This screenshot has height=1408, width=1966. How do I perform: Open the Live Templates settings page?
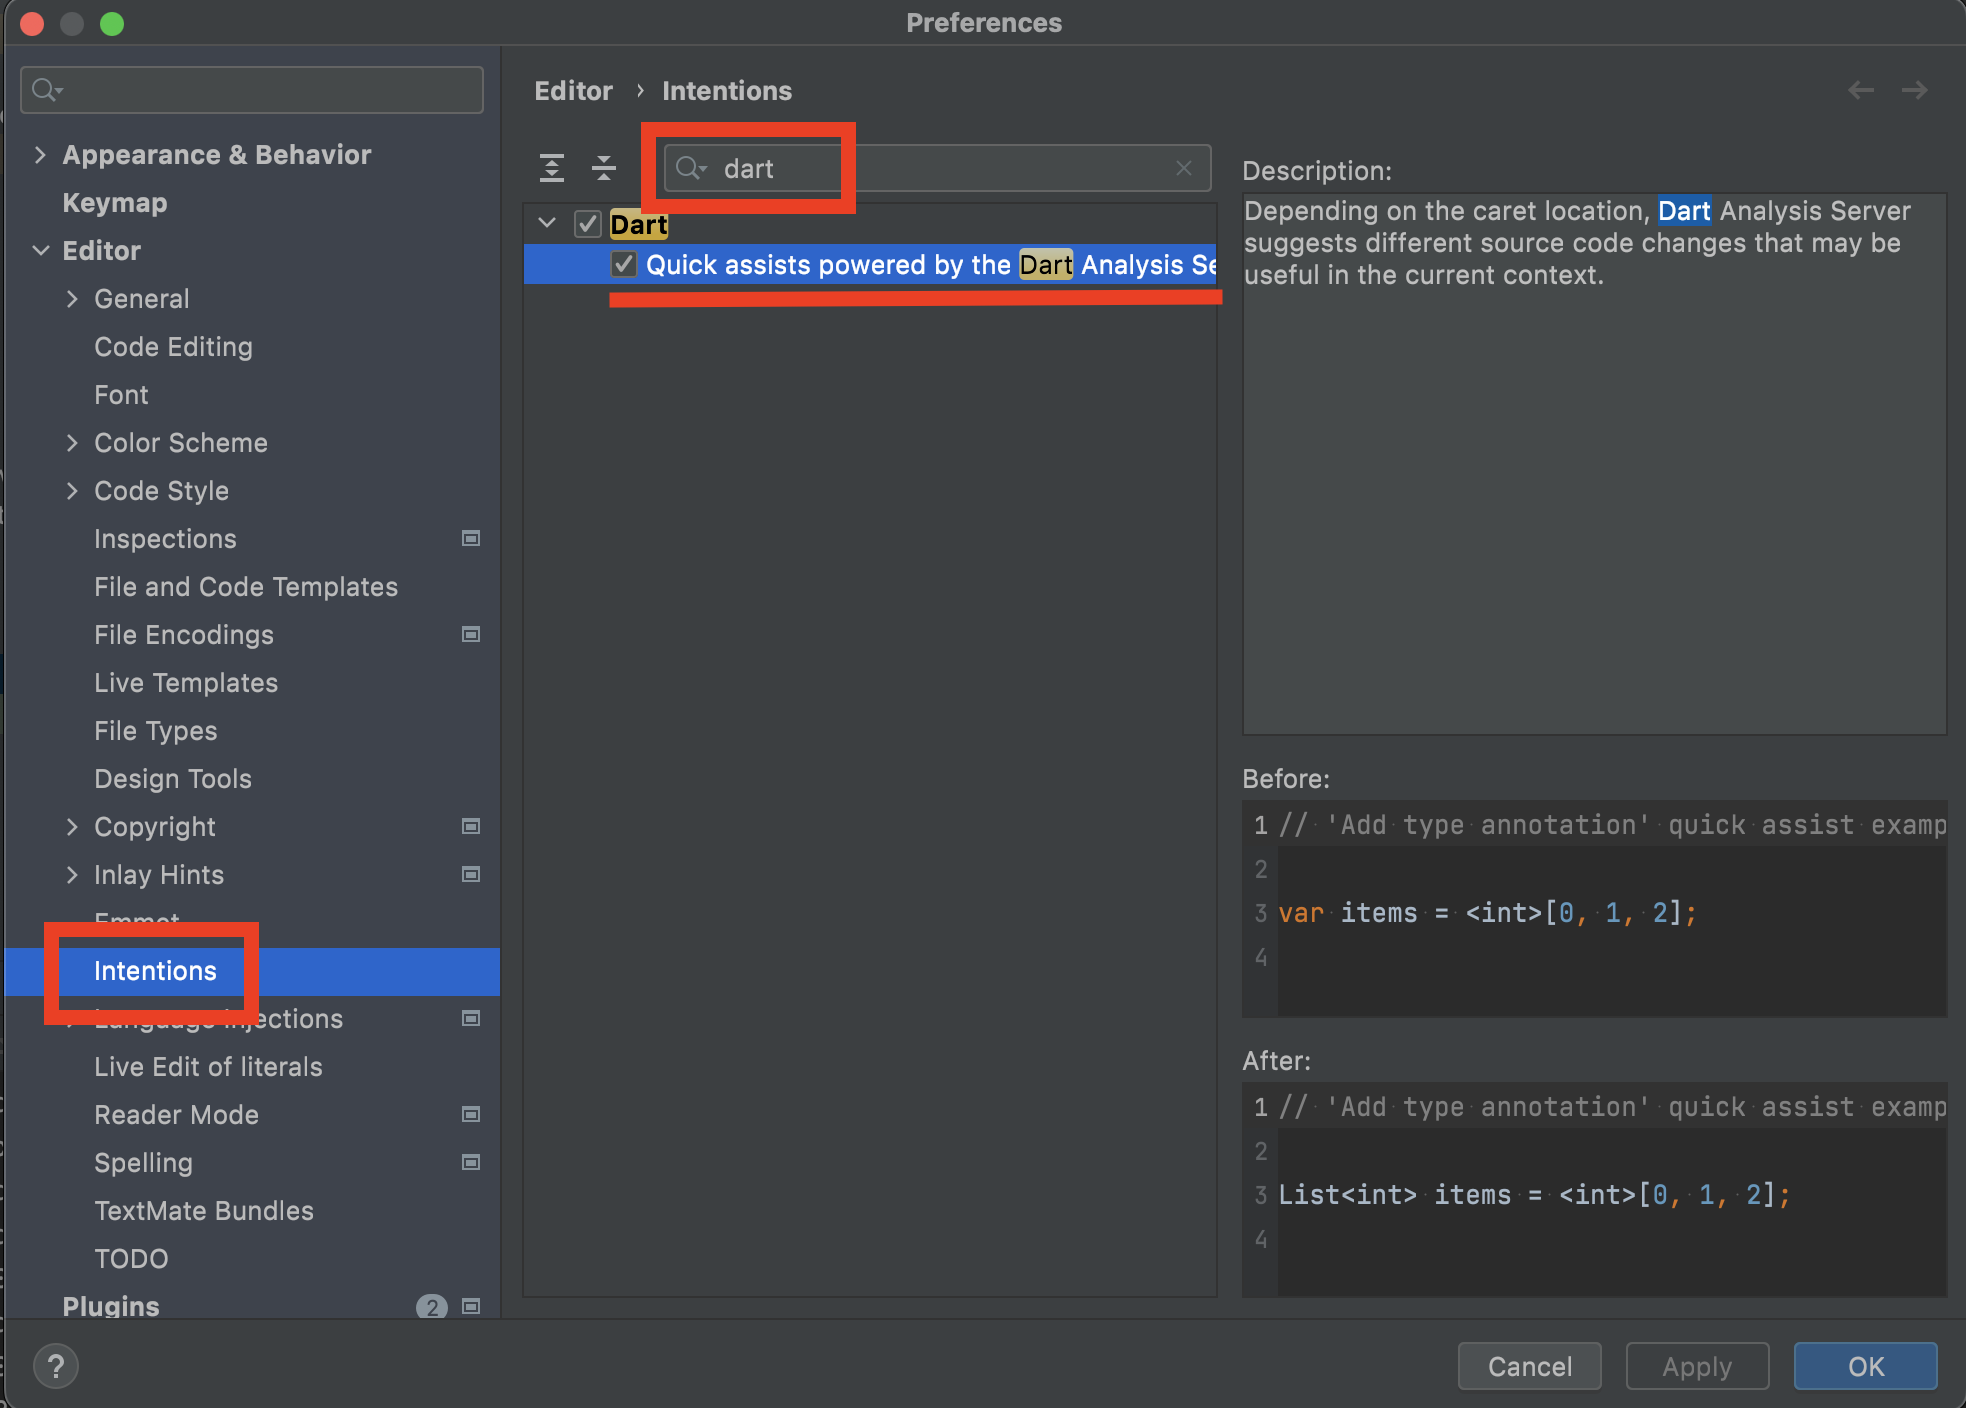point(186,683)
